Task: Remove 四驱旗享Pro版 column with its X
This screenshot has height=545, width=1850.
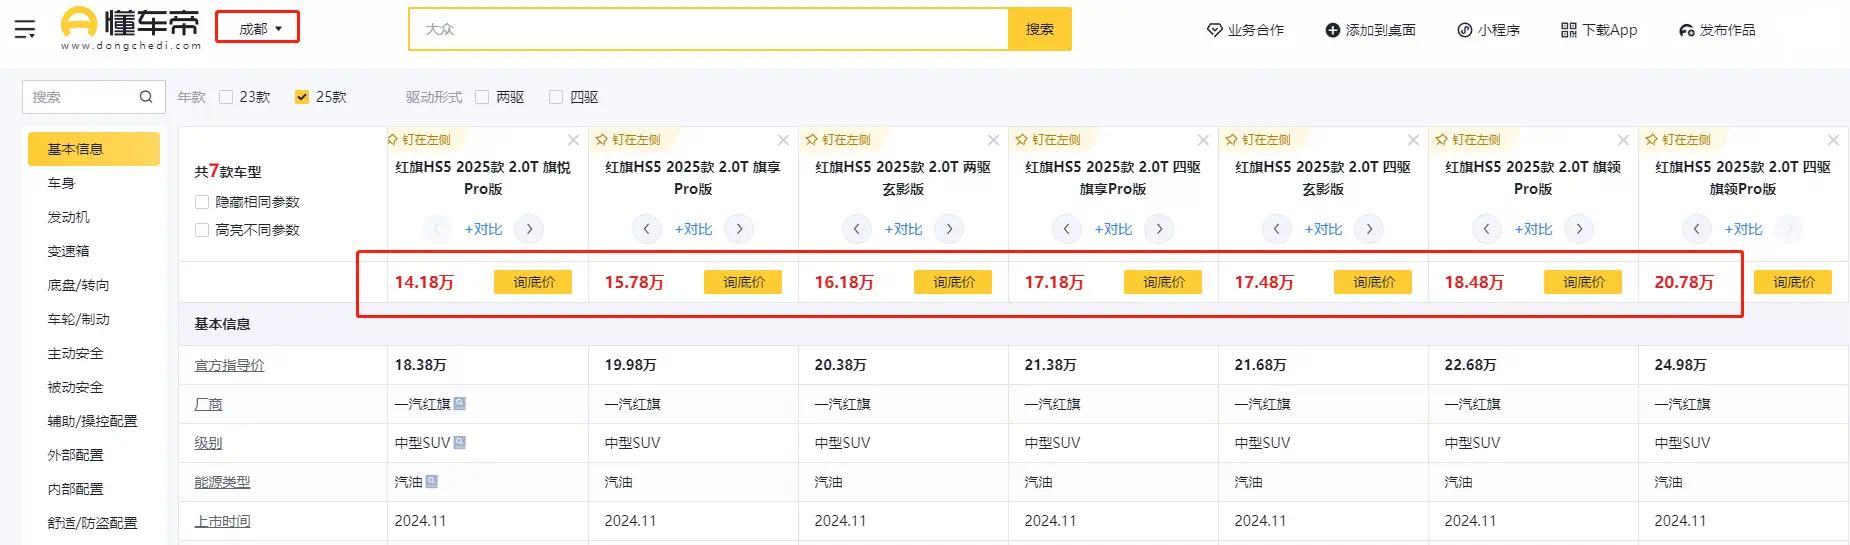Action: point(1203,140)
